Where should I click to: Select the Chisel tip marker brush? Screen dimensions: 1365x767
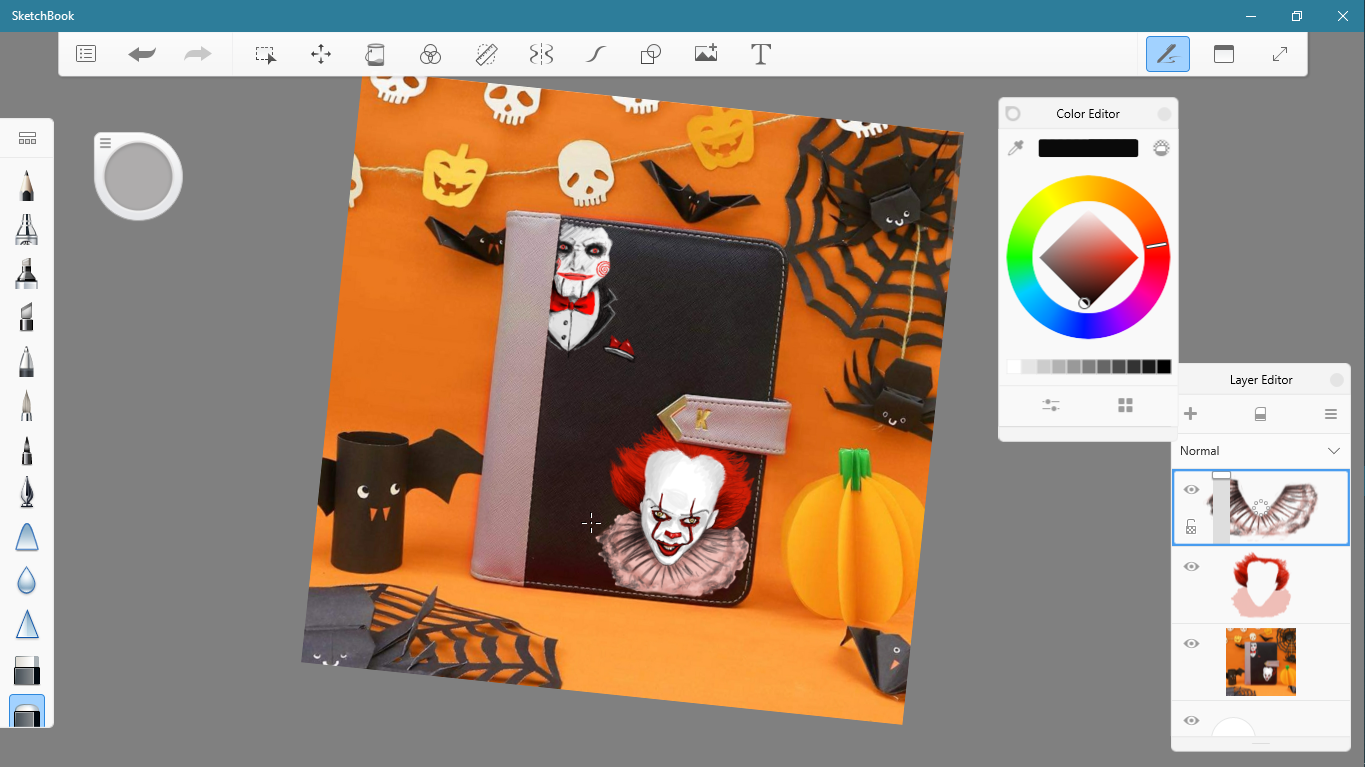[27, 317]
